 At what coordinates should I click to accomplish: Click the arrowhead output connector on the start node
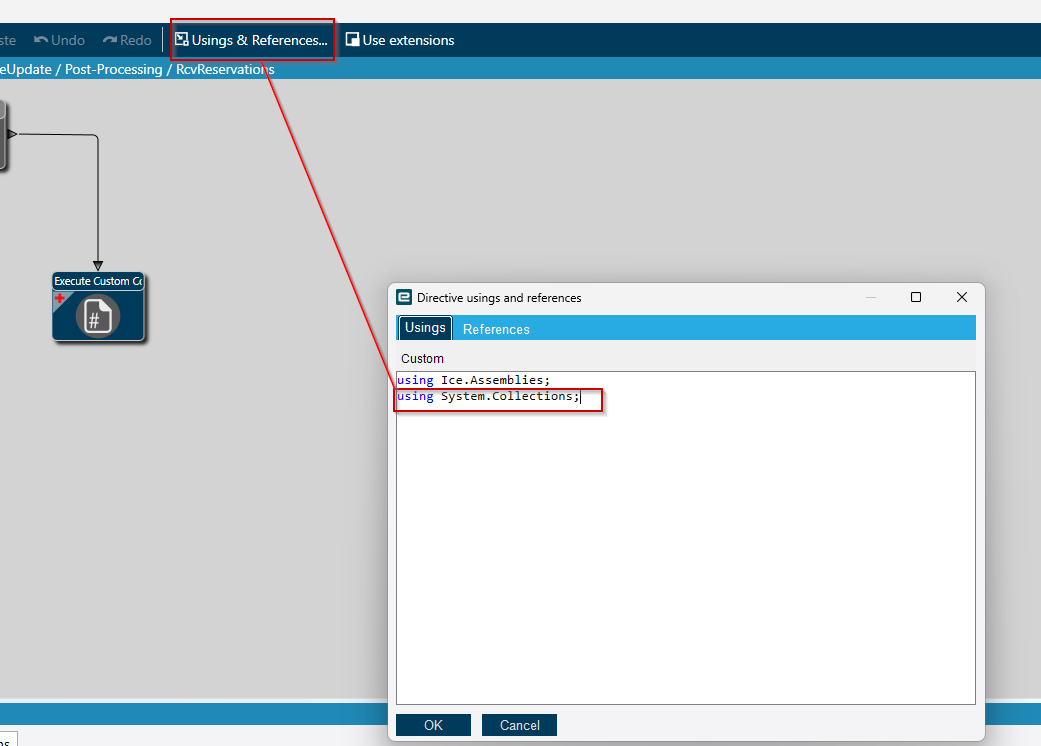pyautogui.click(x=12, y=134)
